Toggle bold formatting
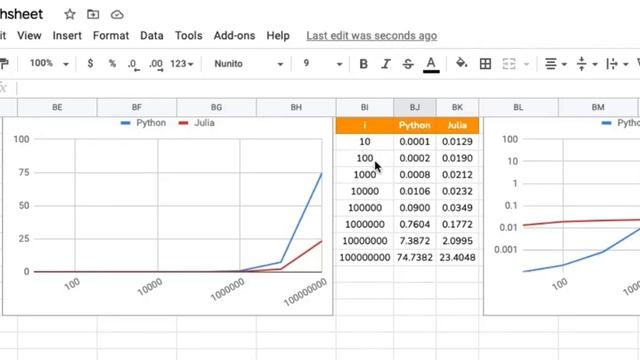The image size is (640, 360). click(x=363, y=64)
